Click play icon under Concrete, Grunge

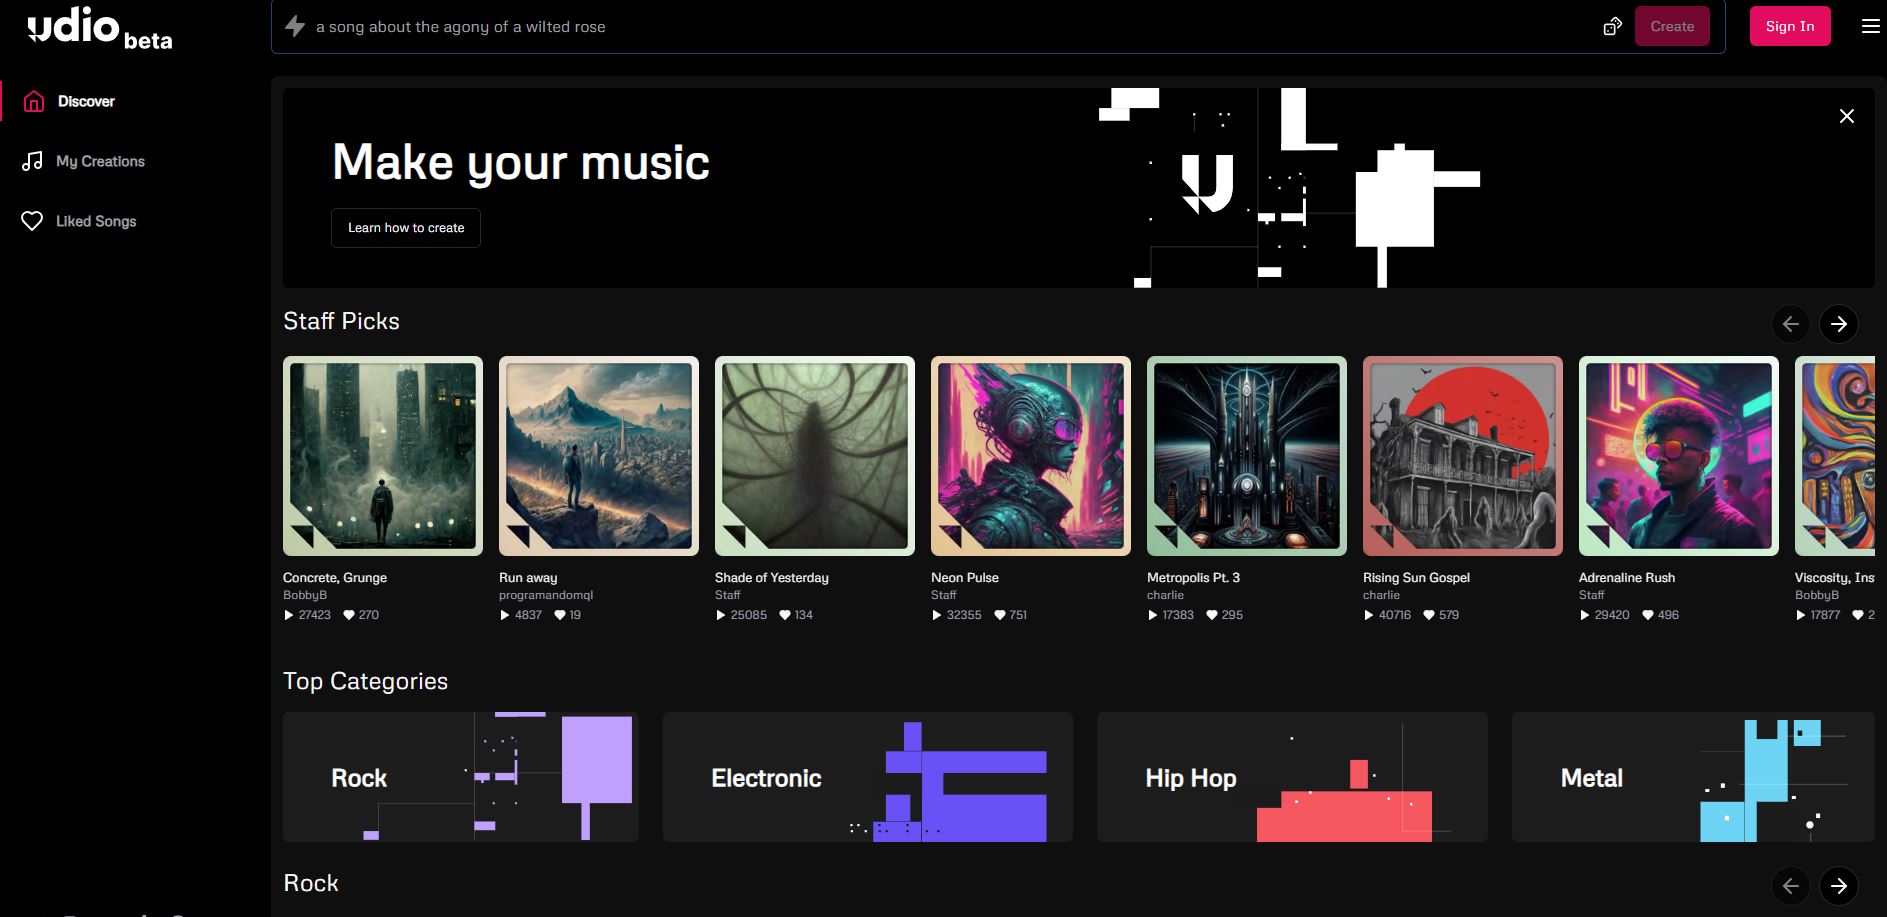click(289, 615)
